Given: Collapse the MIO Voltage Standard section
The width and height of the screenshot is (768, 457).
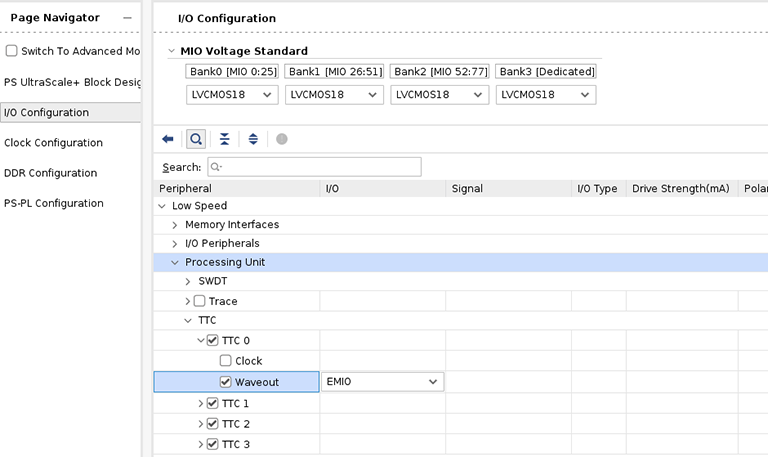Looking at the screenshot, I should 171,51.
